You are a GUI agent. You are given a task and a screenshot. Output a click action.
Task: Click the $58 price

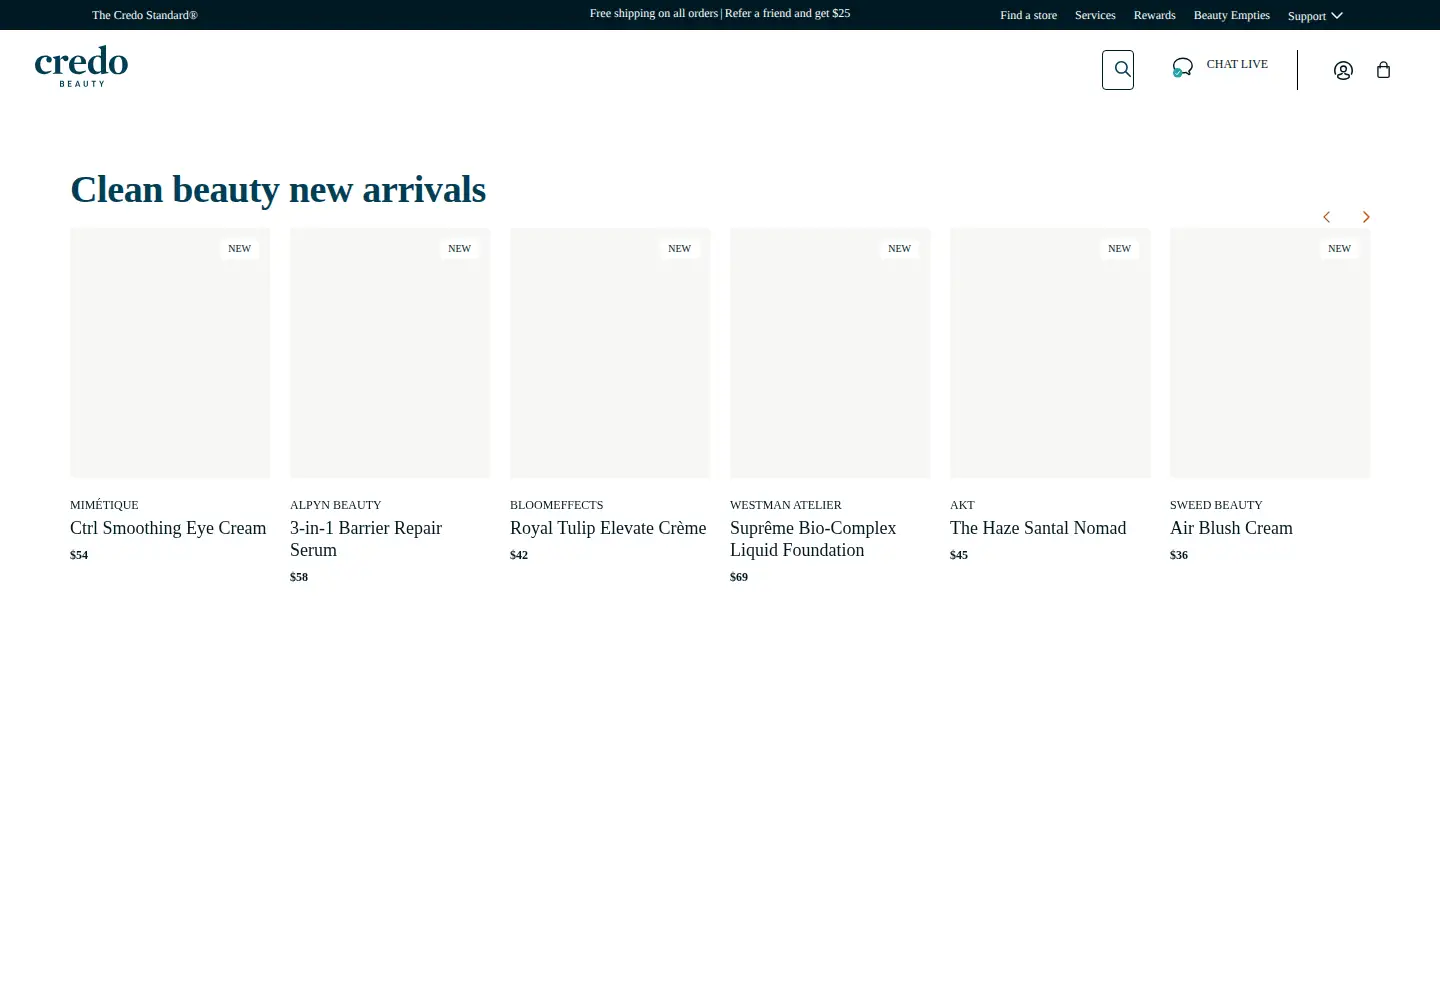point(299,577)
